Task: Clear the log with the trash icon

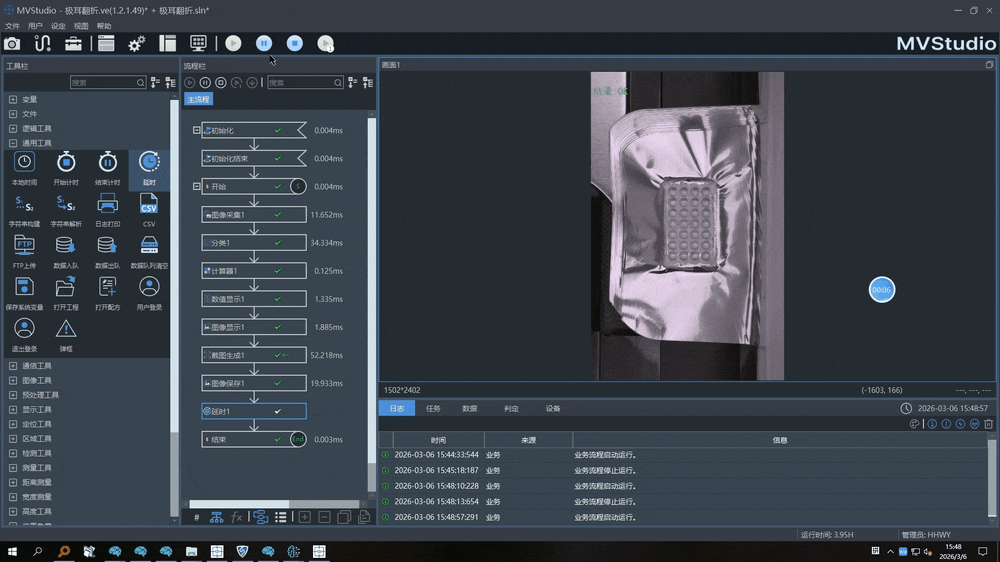Action: [x=989, y=424]
